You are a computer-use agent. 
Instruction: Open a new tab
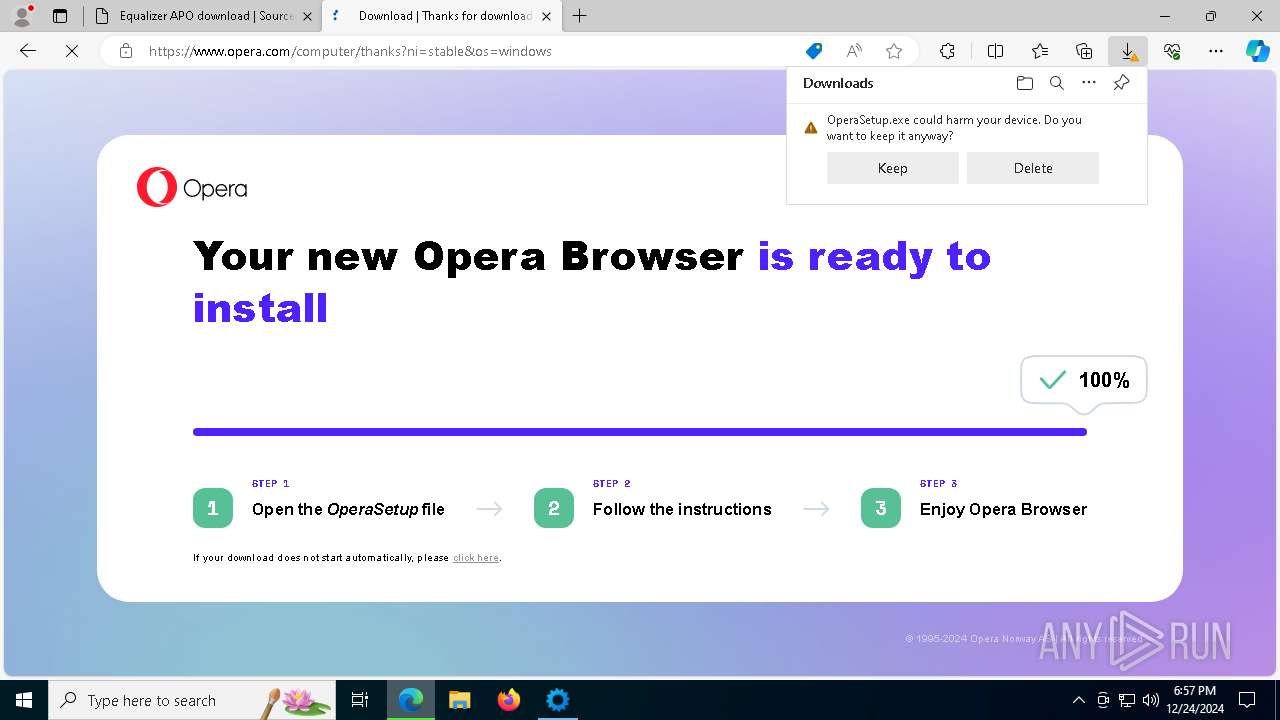click(579, 16)
